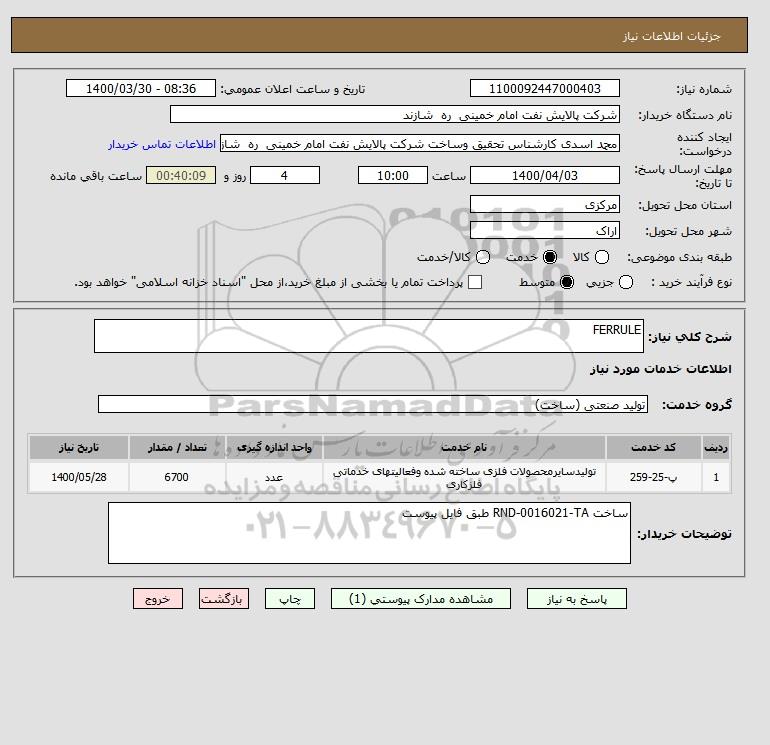770x745 pixels.
Task: Click the response deadline date 1400/04/03 field
Action: point(545,175)
